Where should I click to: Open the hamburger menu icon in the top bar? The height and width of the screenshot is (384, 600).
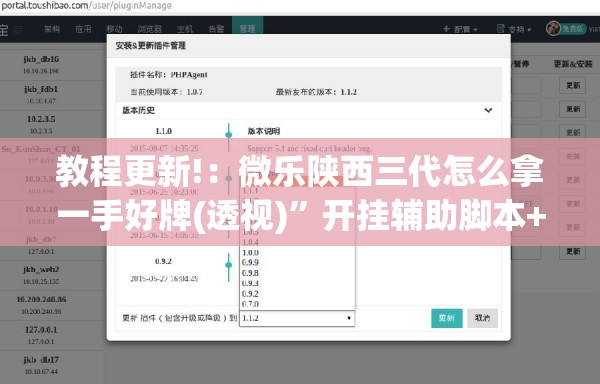click(18, 29)
